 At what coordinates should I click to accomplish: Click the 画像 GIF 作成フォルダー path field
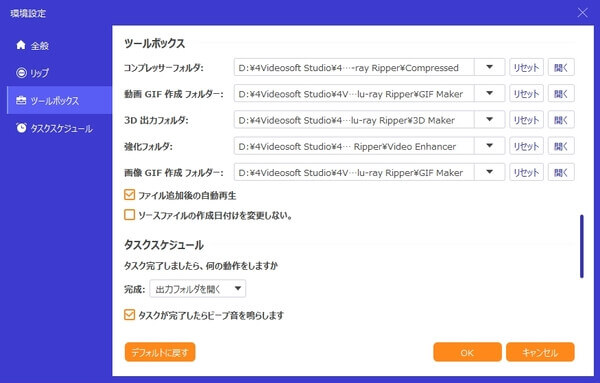pyautogui.click(x=354, y=173)
